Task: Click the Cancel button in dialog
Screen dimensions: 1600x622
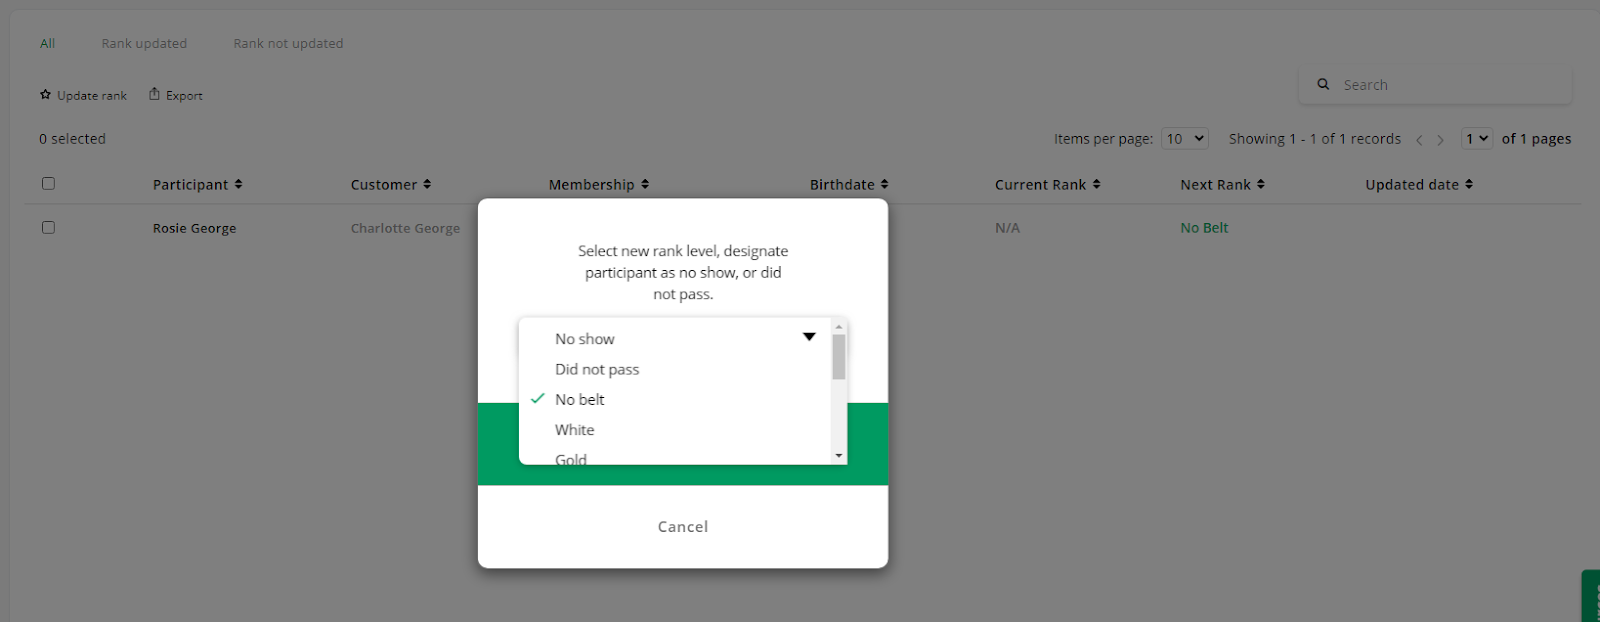Action: (x=683, y=527)
